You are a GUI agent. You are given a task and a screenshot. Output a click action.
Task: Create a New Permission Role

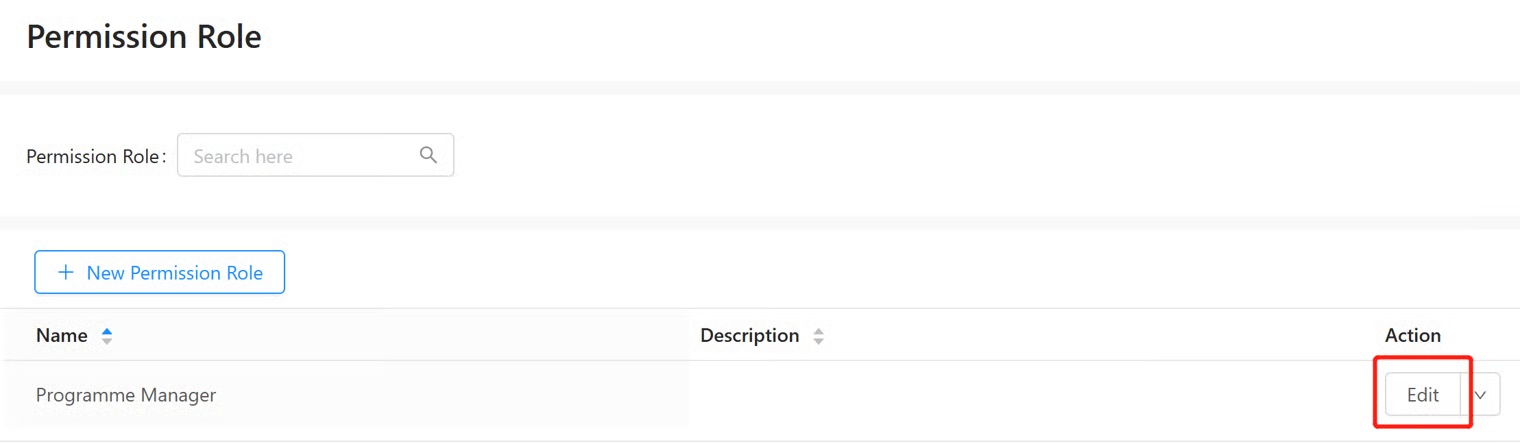pyautogui.click(x=160, y=272)
